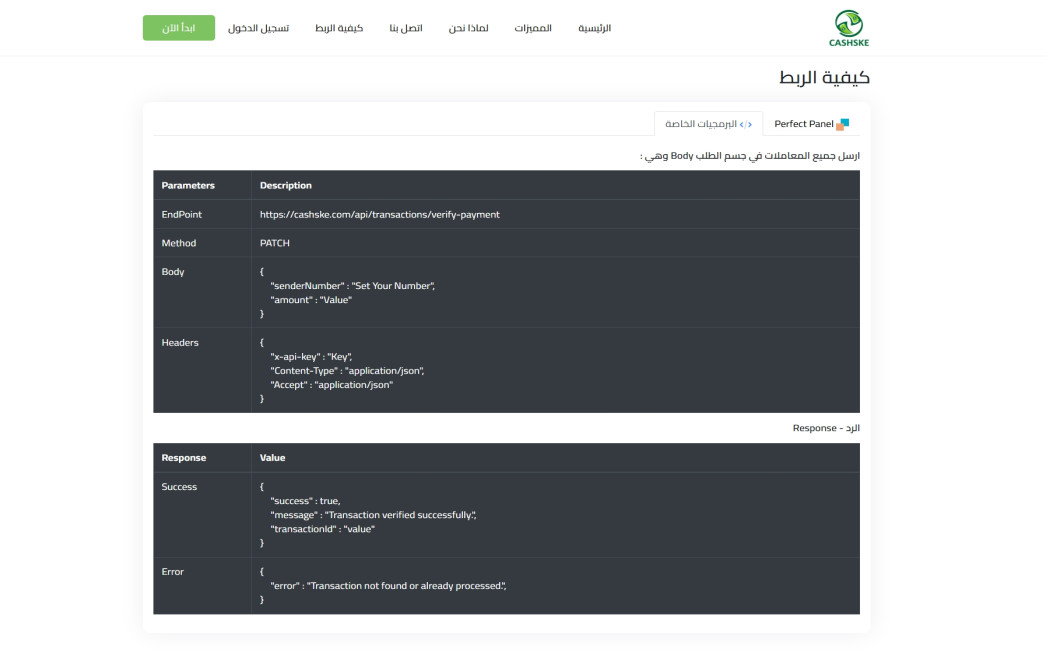Image resolution: width=1046 pixels, height=654 pixels.
Task: Click the Perfect Panel tab icon
Action: (x=843, y=124)
